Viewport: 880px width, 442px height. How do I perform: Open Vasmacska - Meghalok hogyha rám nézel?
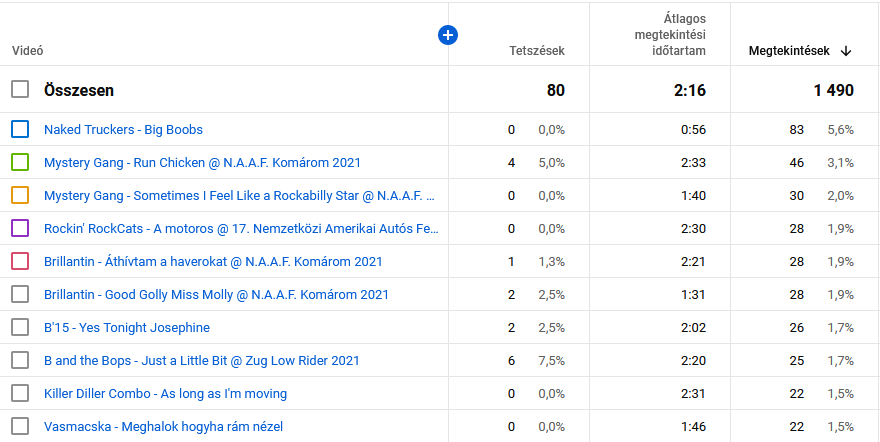click(163, 427)
